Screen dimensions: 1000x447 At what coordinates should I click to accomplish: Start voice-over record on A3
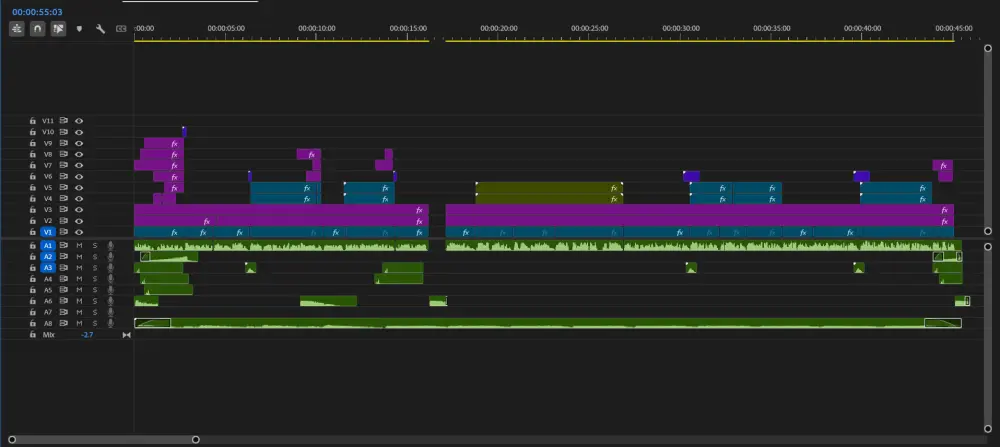click(110, 268)
